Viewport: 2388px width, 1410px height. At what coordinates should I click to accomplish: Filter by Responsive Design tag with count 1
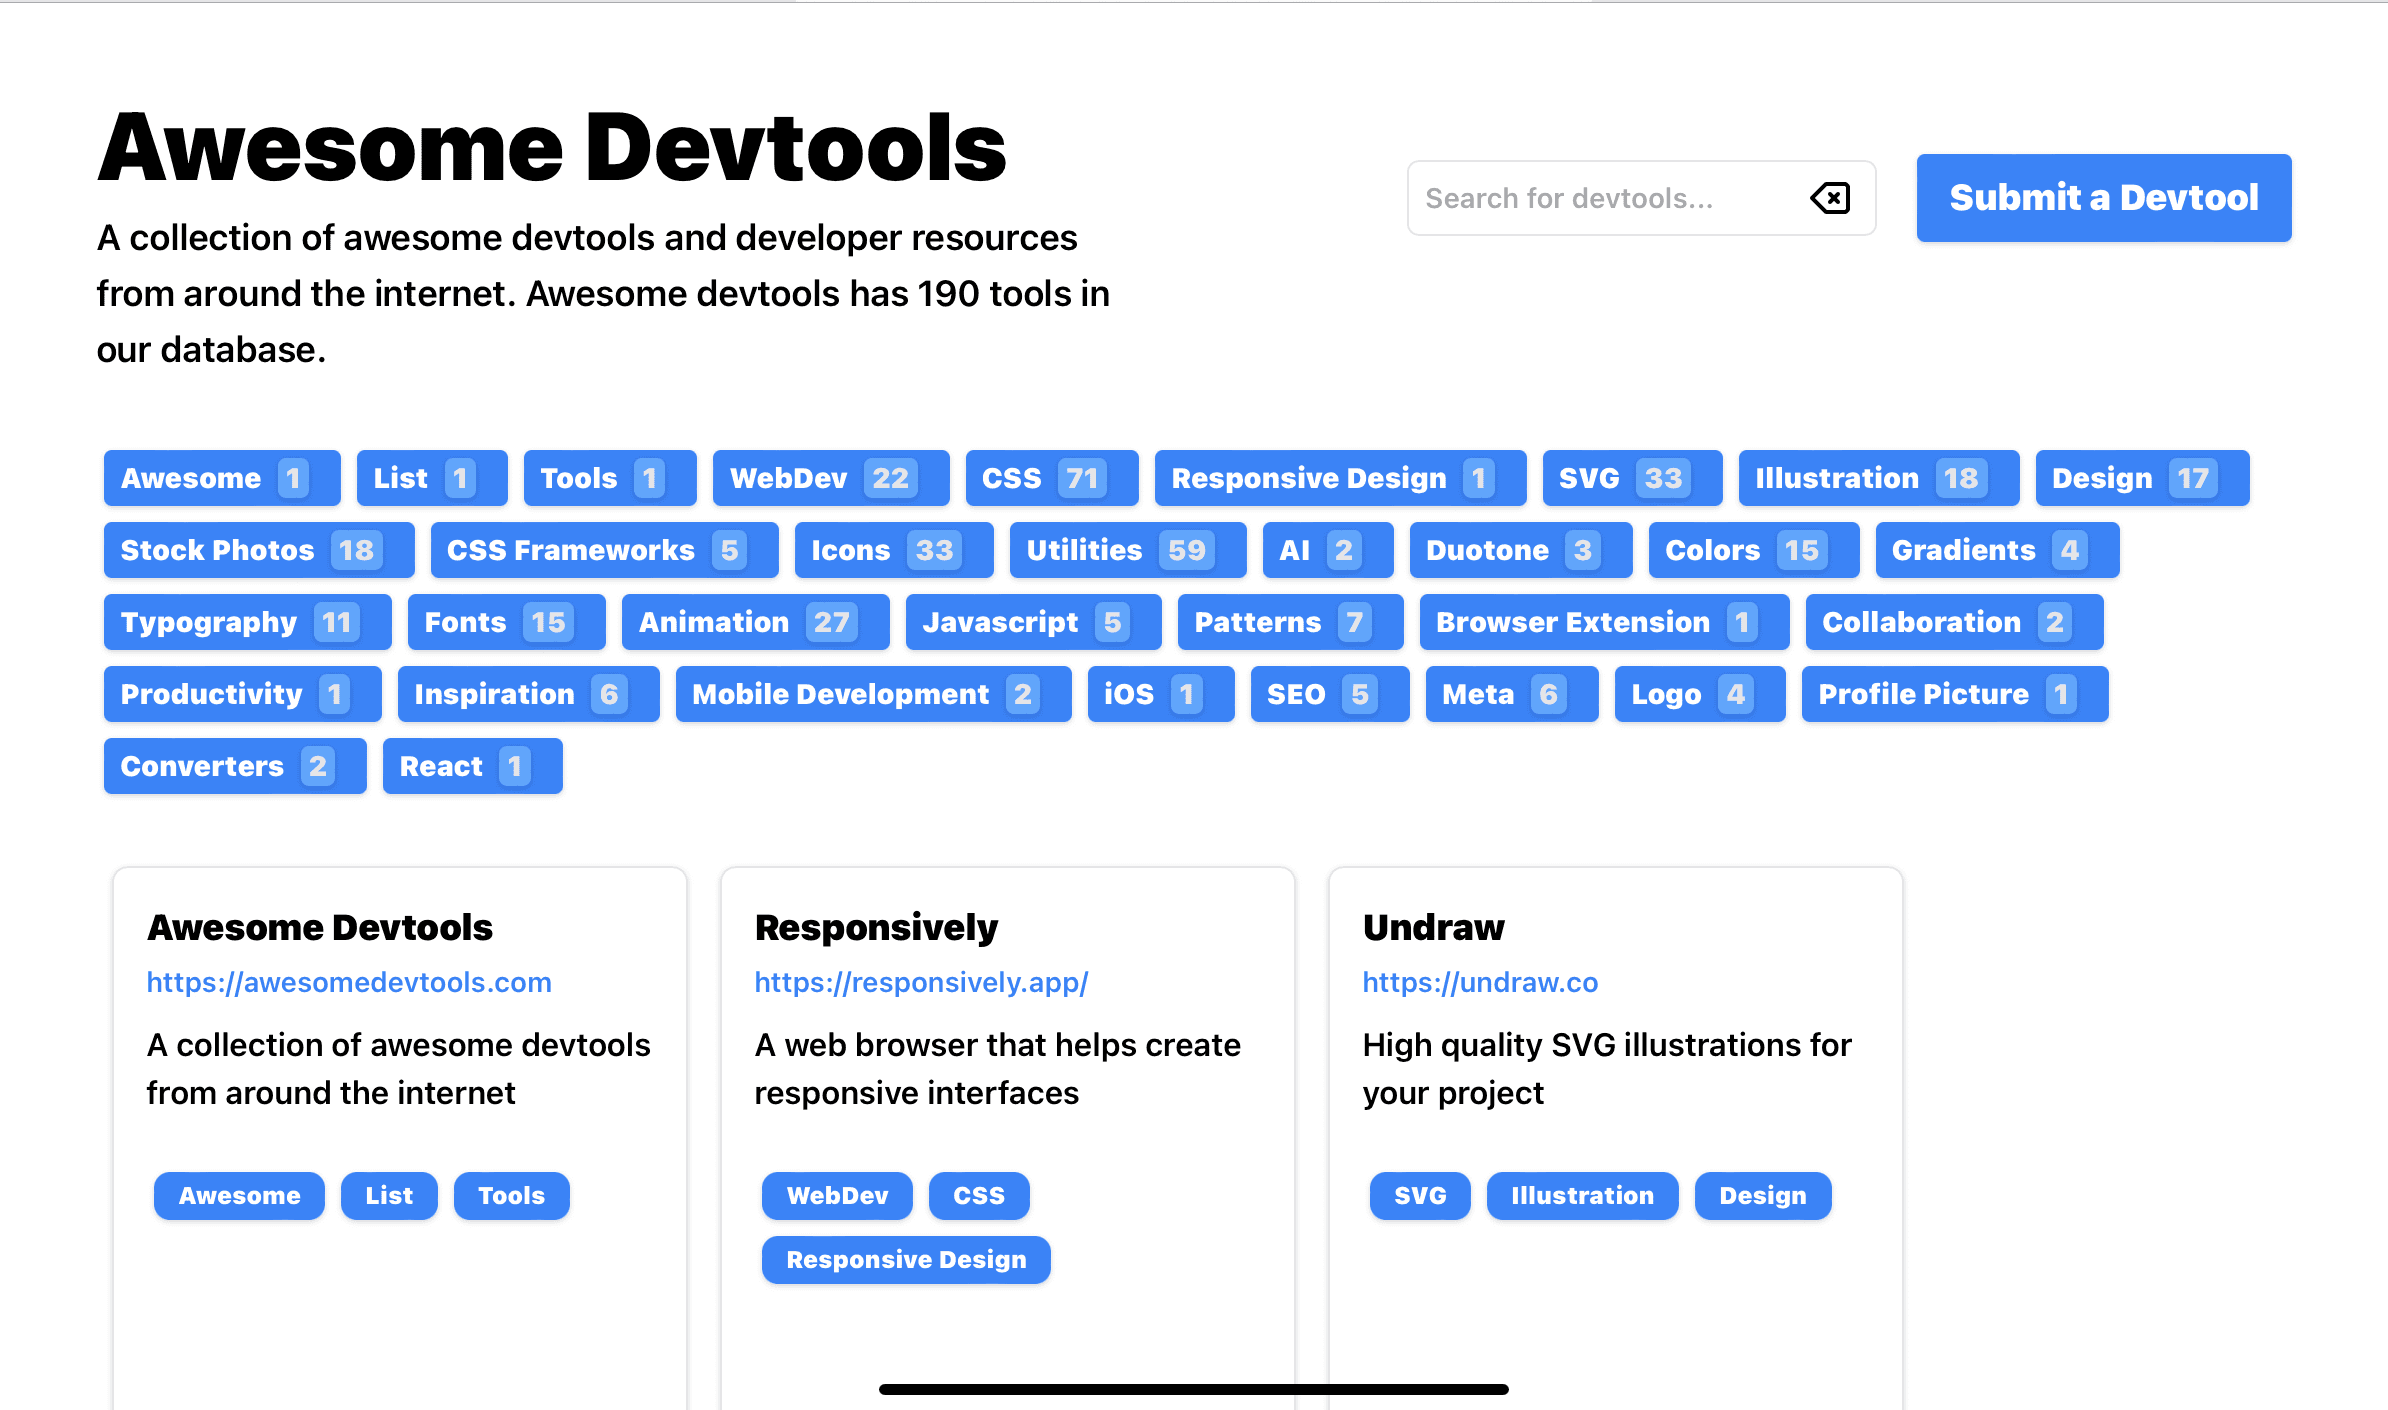[1341, 478]
